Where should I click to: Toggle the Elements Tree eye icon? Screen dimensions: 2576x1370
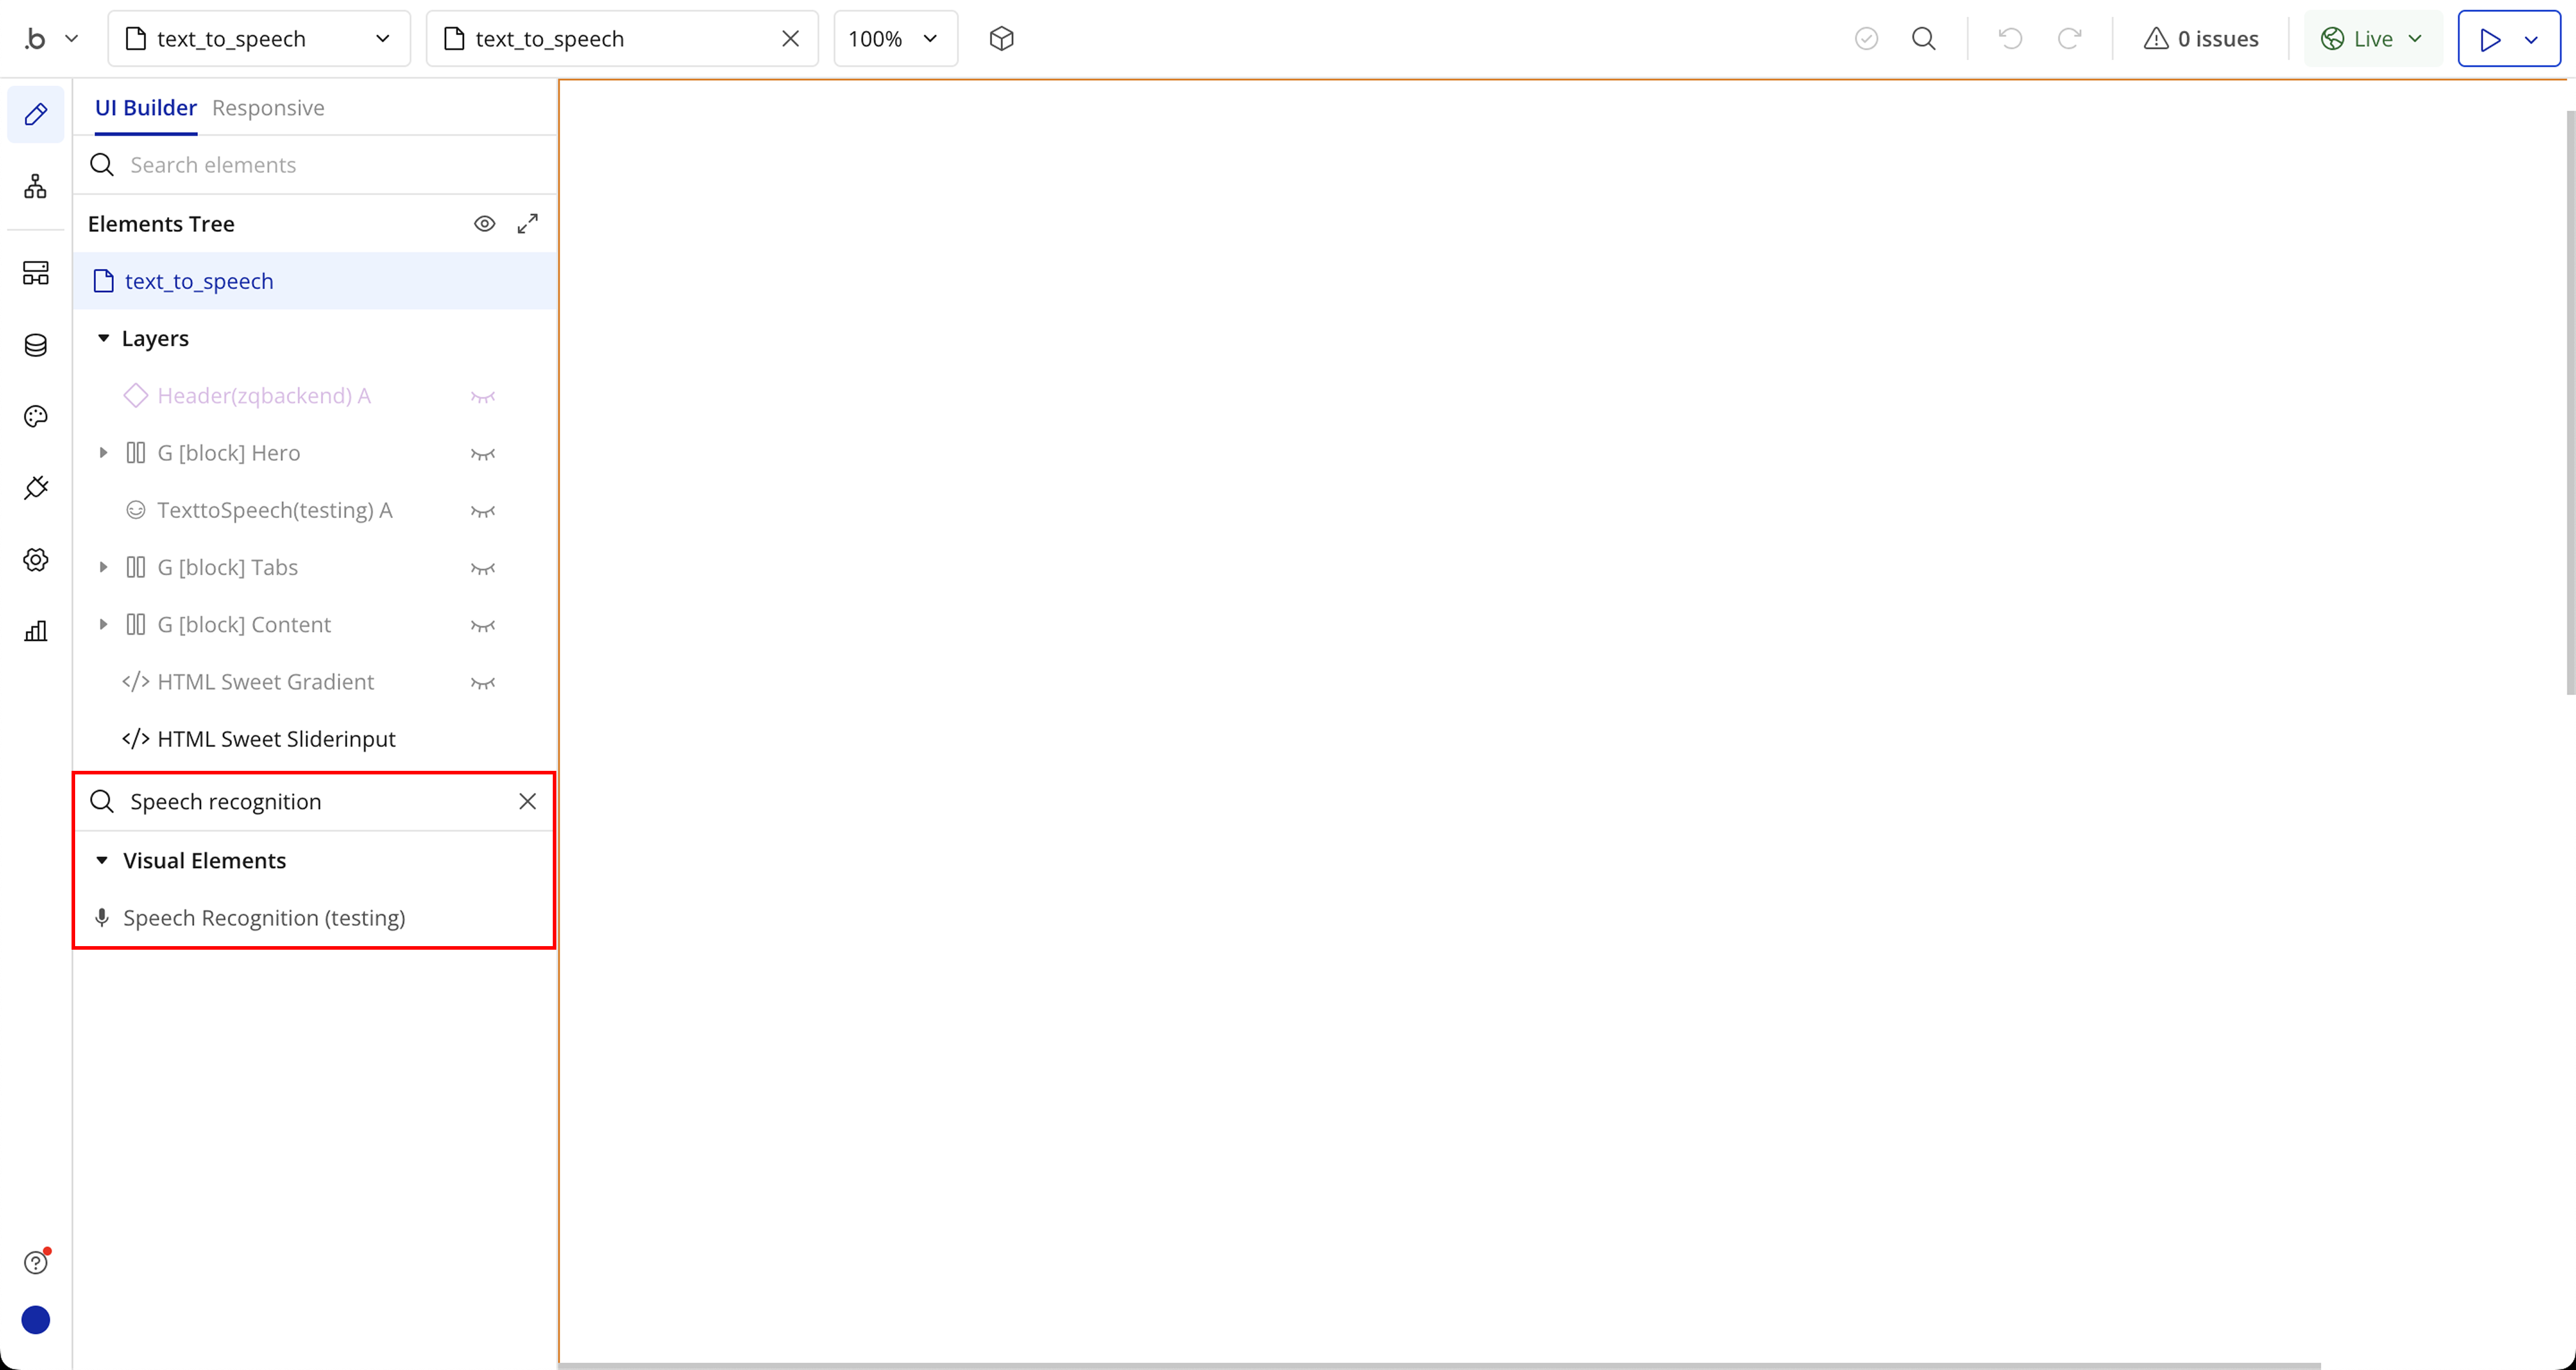[x=484, y=224]
